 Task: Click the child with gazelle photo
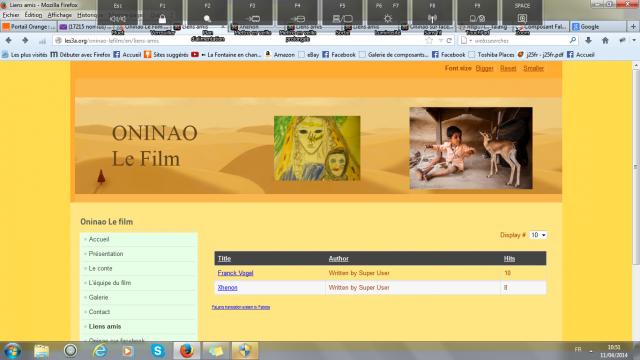(x=471, y=148)
